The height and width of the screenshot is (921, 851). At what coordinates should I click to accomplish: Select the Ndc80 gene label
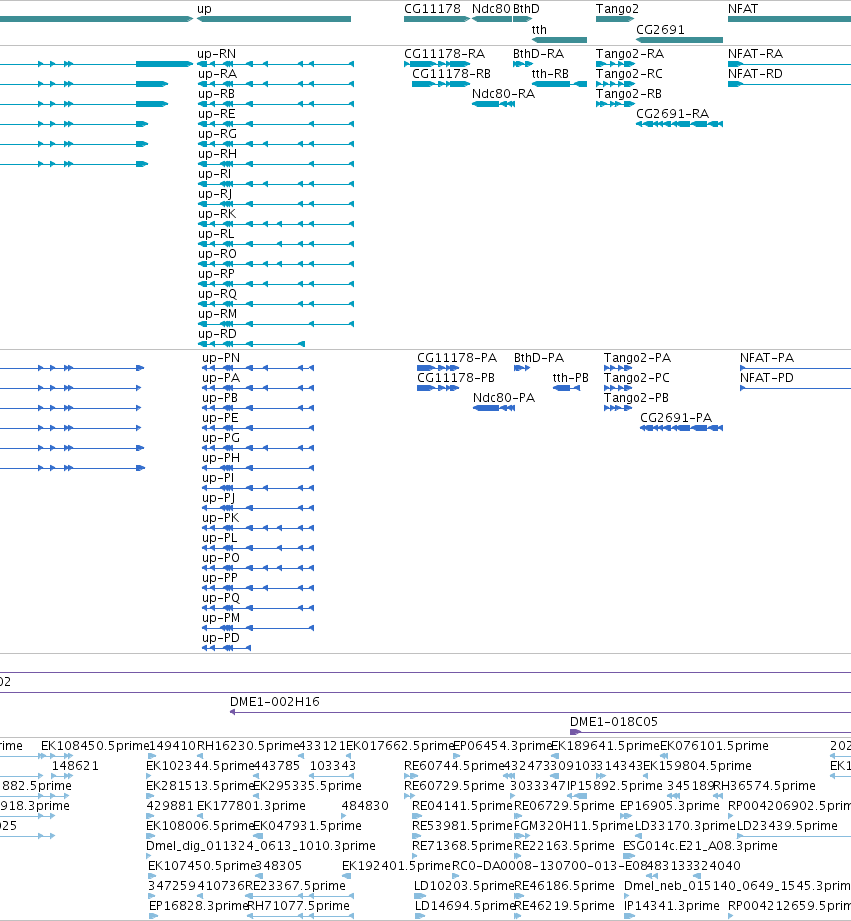click(x=491, y=9)
